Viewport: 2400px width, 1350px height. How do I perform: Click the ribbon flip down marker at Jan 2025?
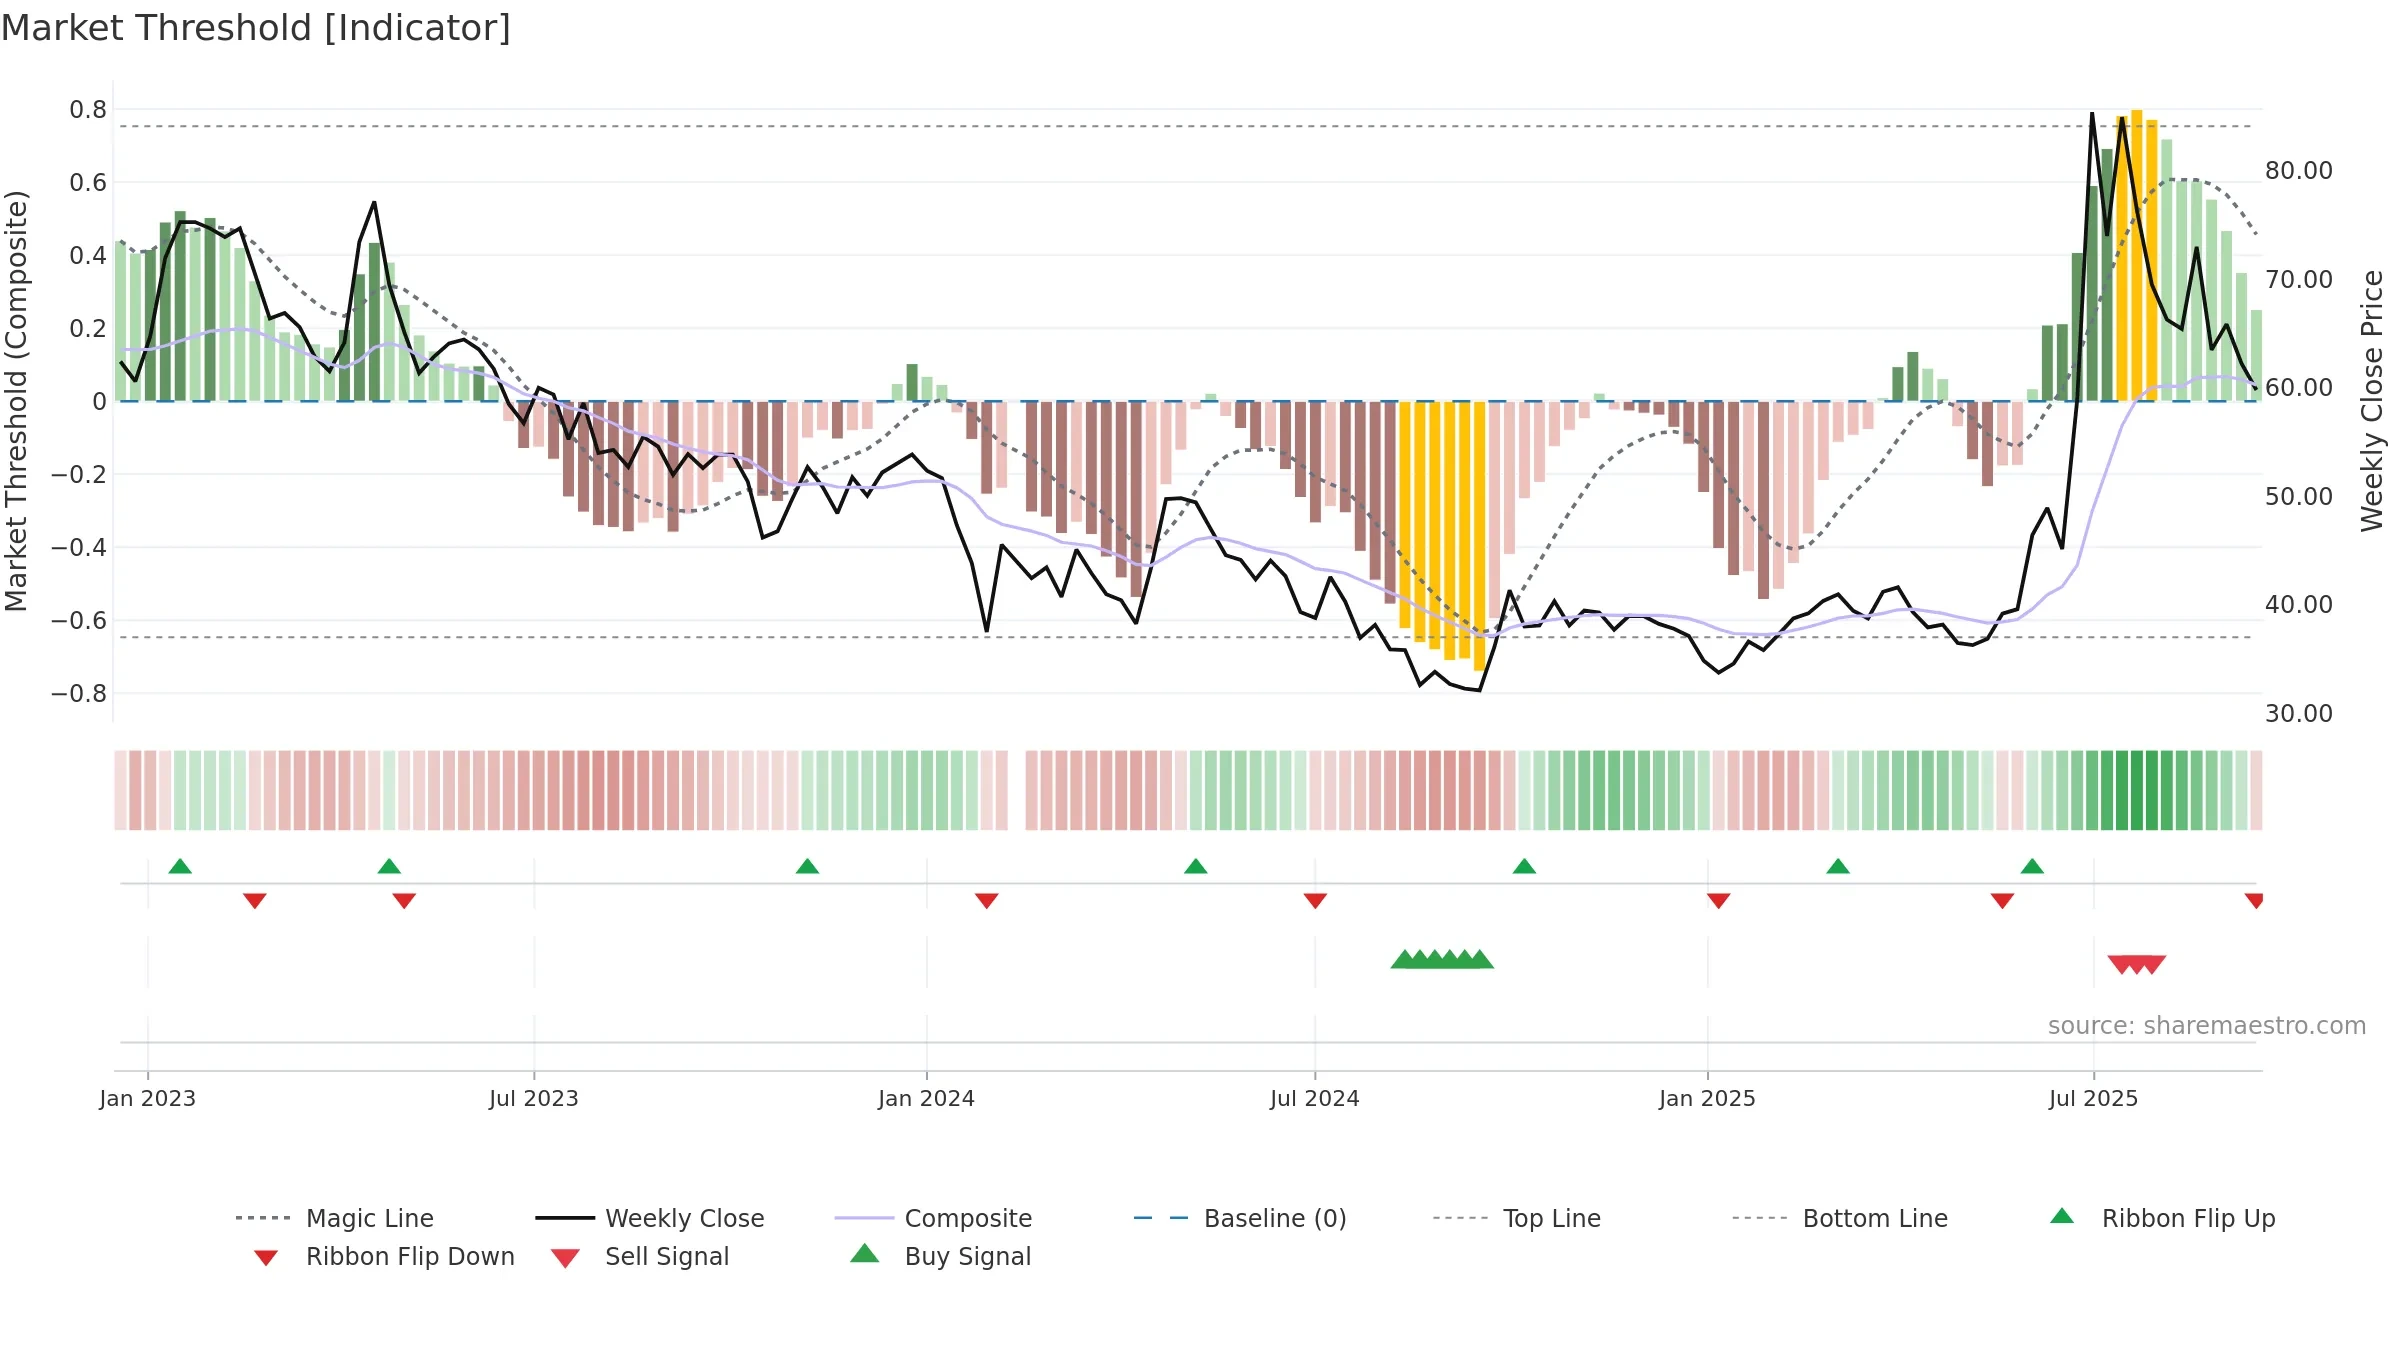point(1719,901)
